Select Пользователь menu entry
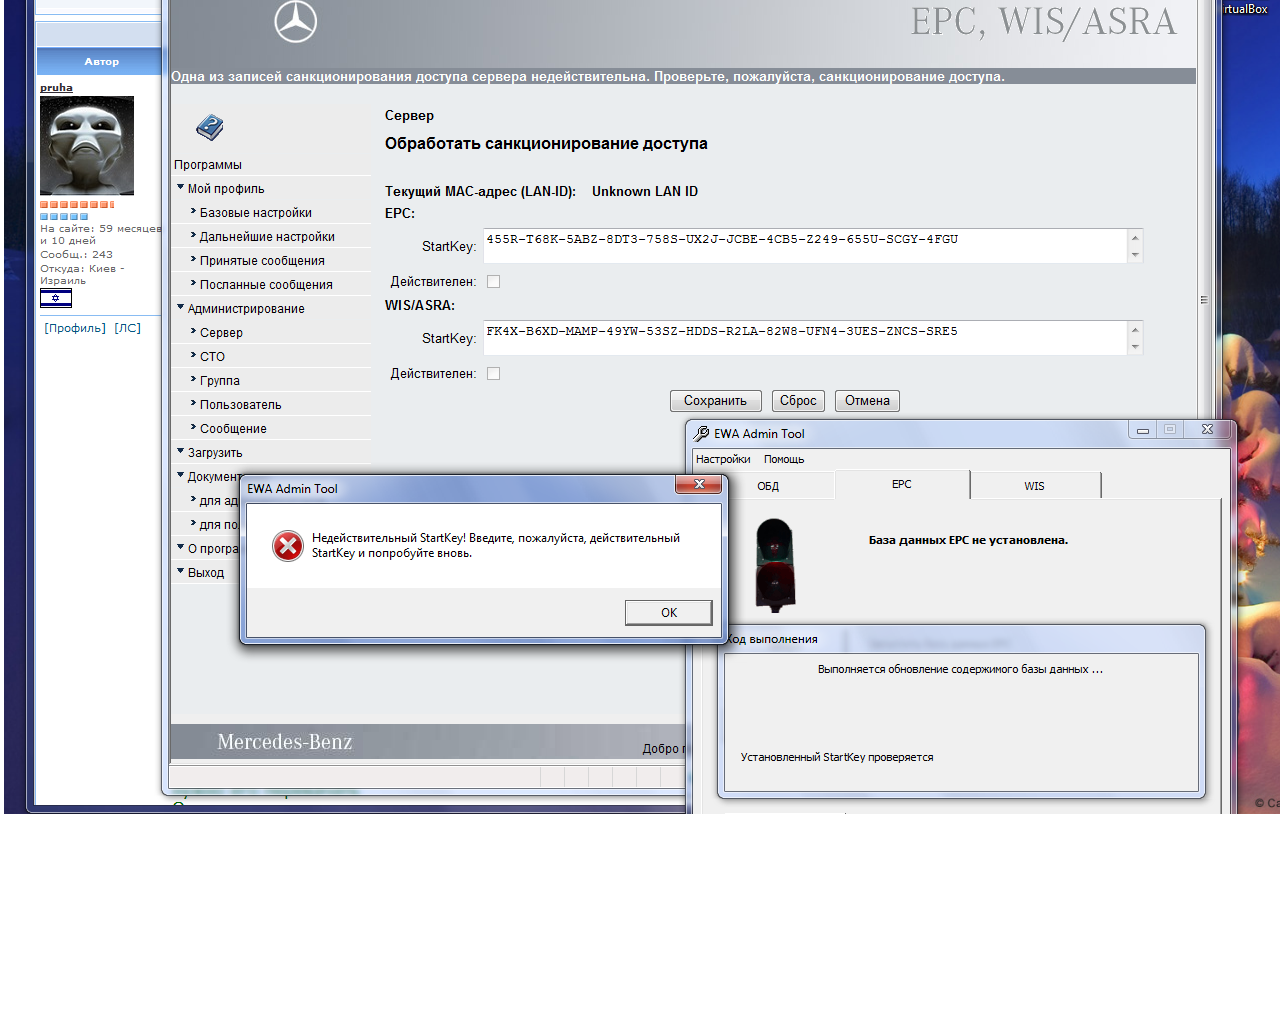1280x1024 pixels. click(x=241, y=405)
